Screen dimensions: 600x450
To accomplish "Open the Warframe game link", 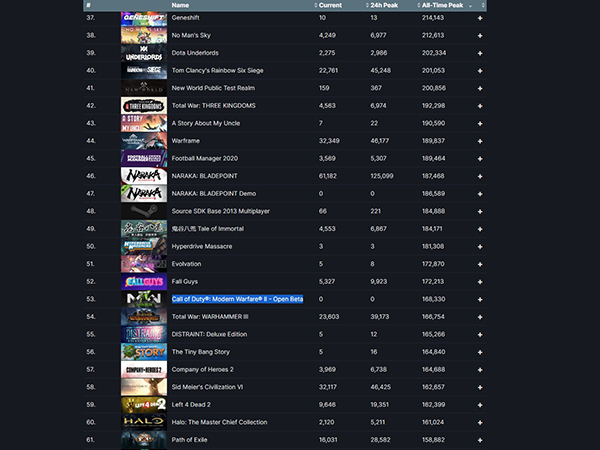I will pos(186,141).
